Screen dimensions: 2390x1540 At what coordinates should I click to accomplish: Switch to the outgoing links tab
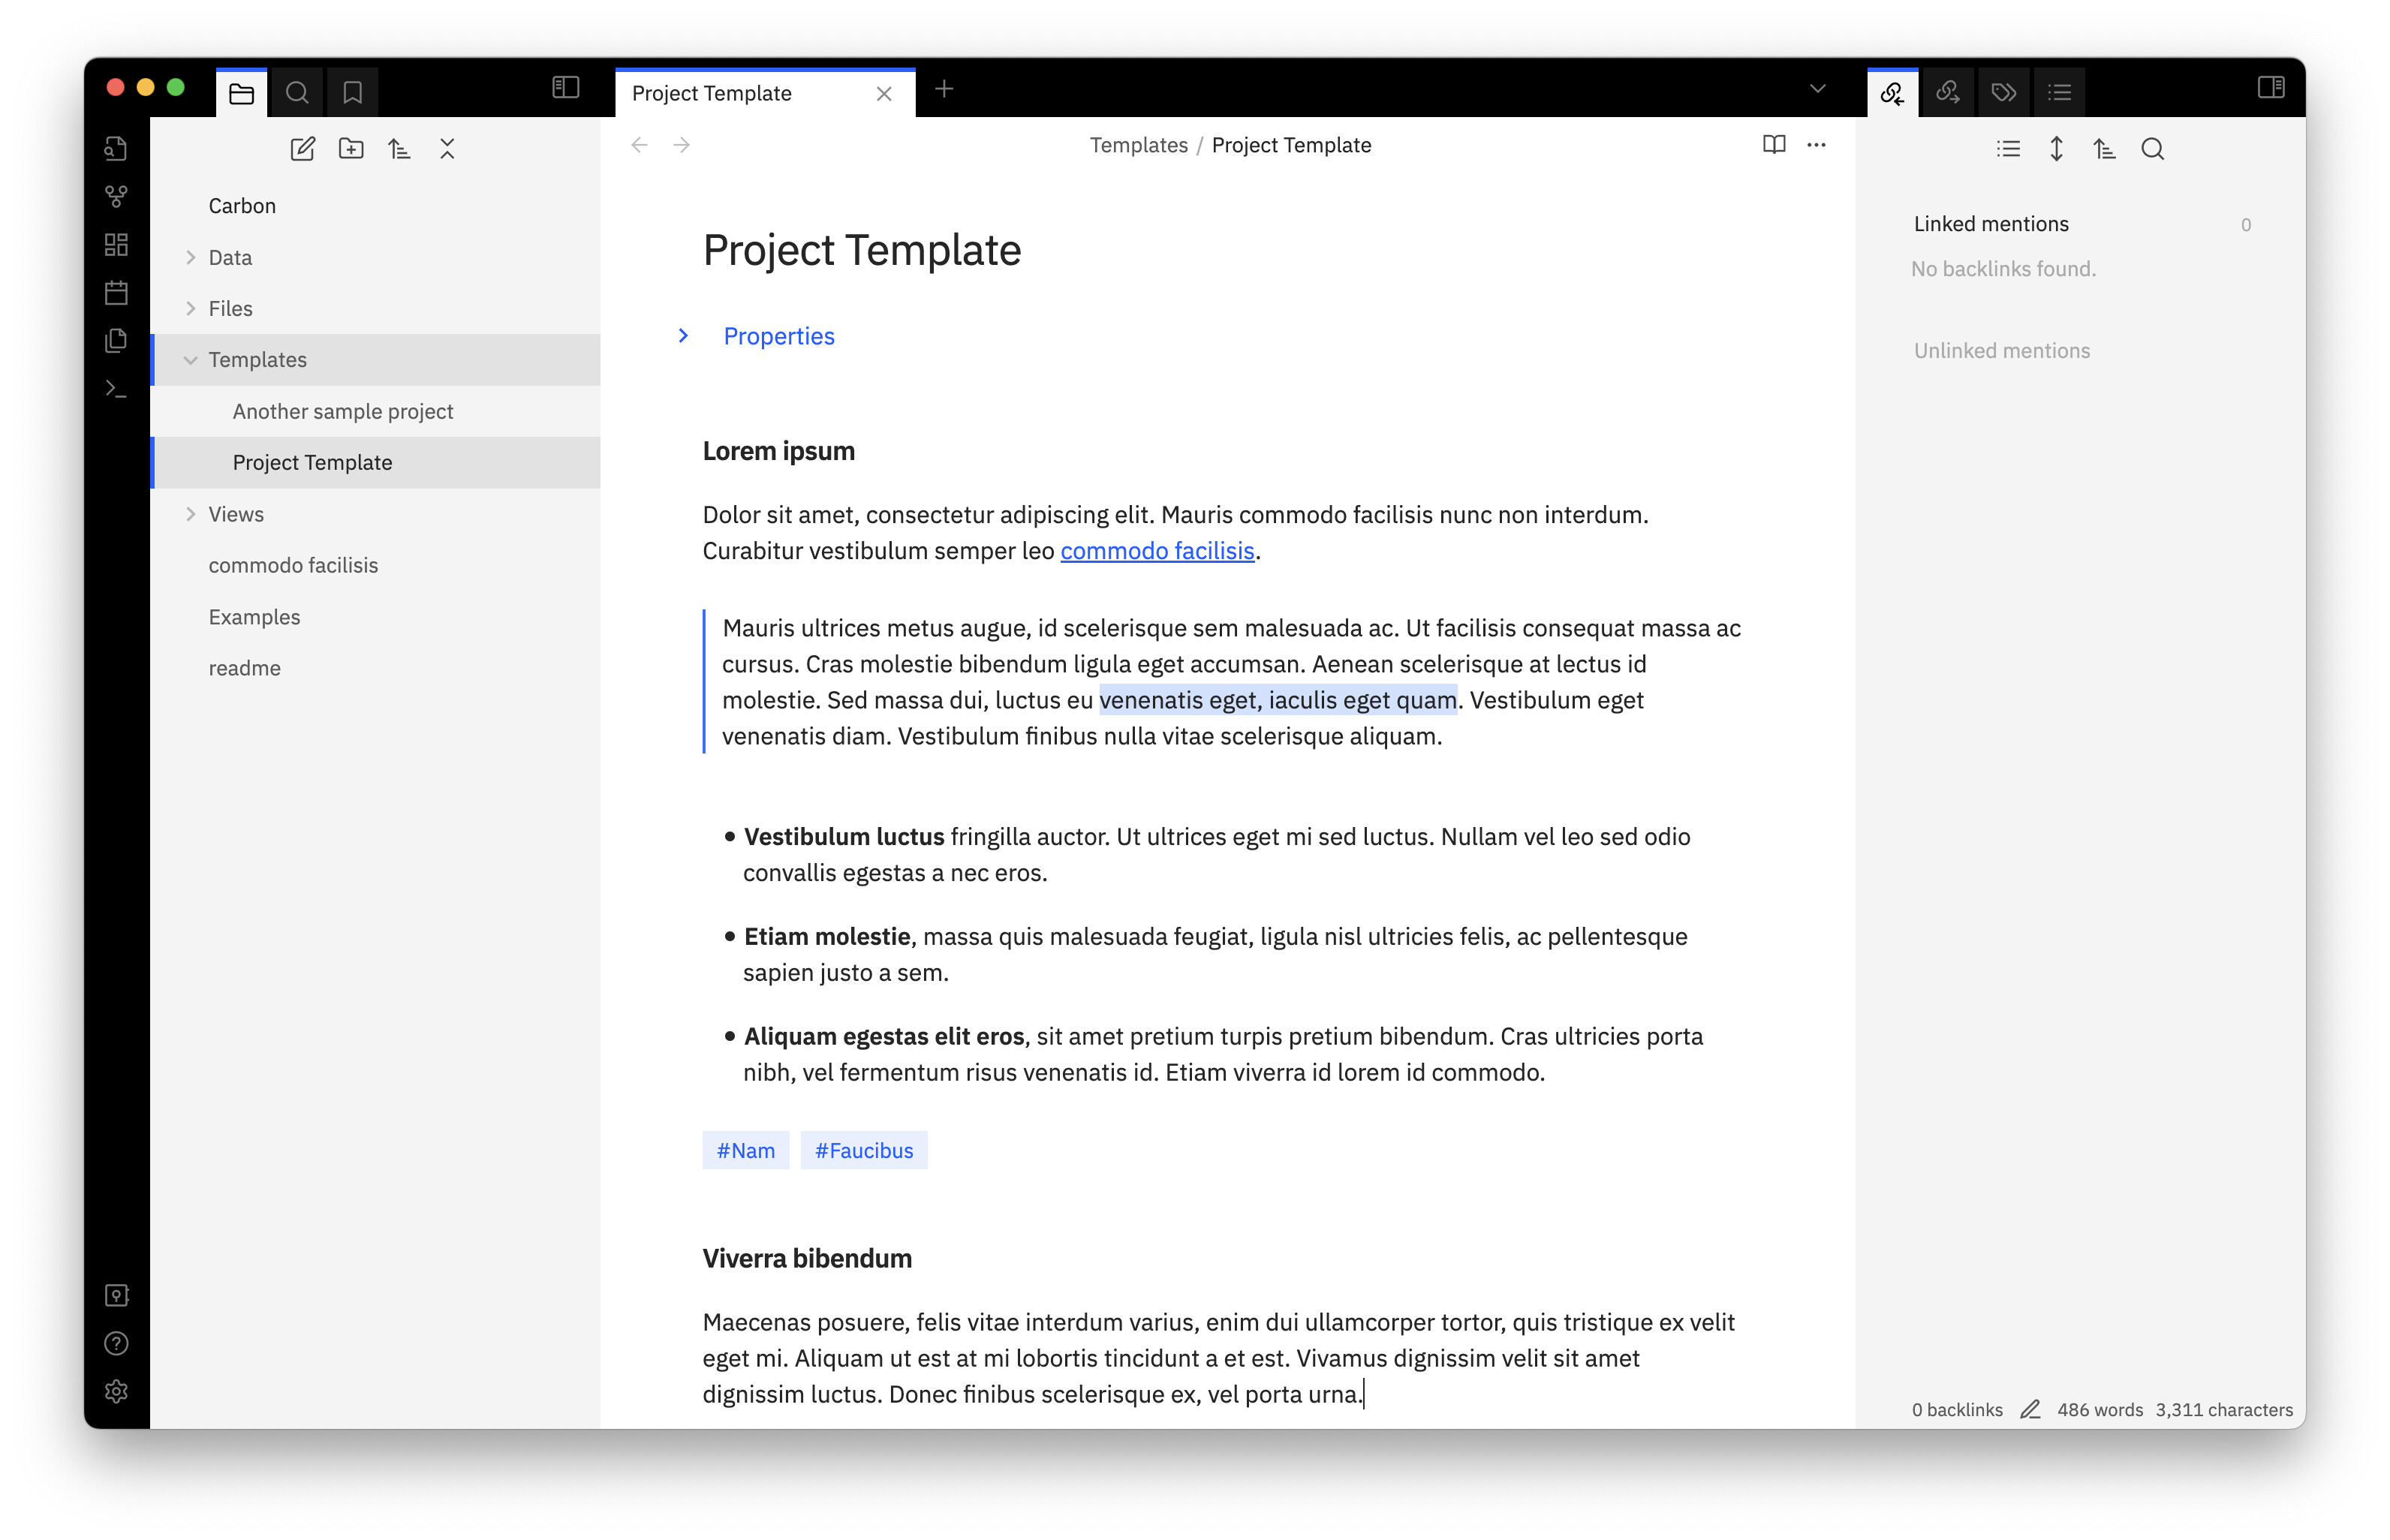1948,91
